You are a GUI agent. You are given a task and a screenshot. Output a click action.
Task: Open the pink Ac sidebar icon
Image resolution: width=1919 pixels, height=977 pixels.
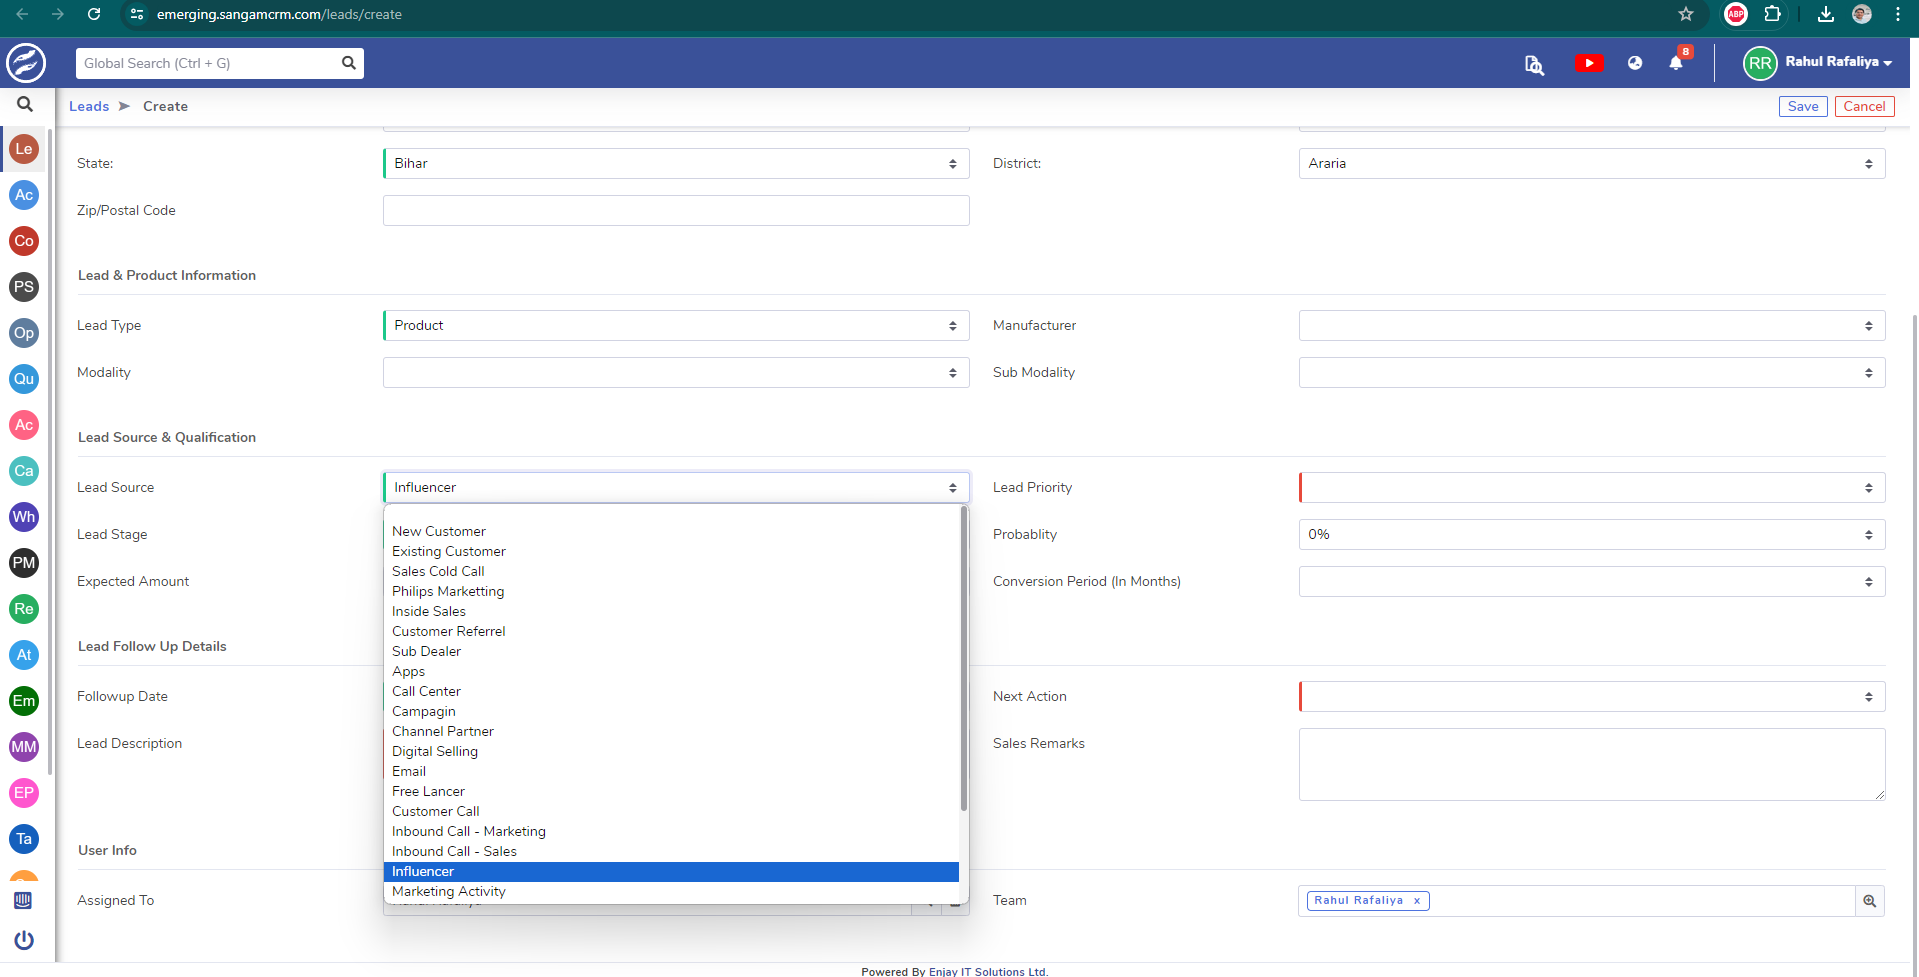[x=24, y=425]
